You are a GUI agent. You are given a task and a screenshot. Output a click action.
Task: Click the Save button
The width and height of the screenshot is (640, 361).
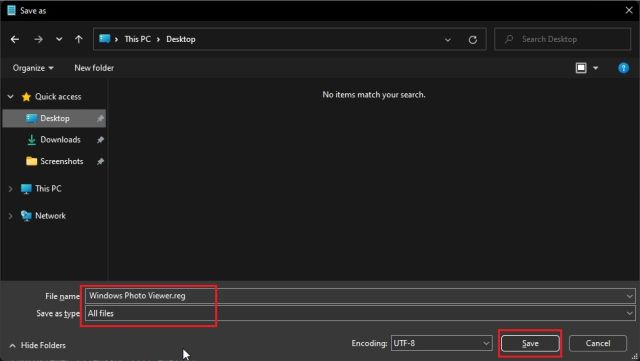tap(530, 343)
